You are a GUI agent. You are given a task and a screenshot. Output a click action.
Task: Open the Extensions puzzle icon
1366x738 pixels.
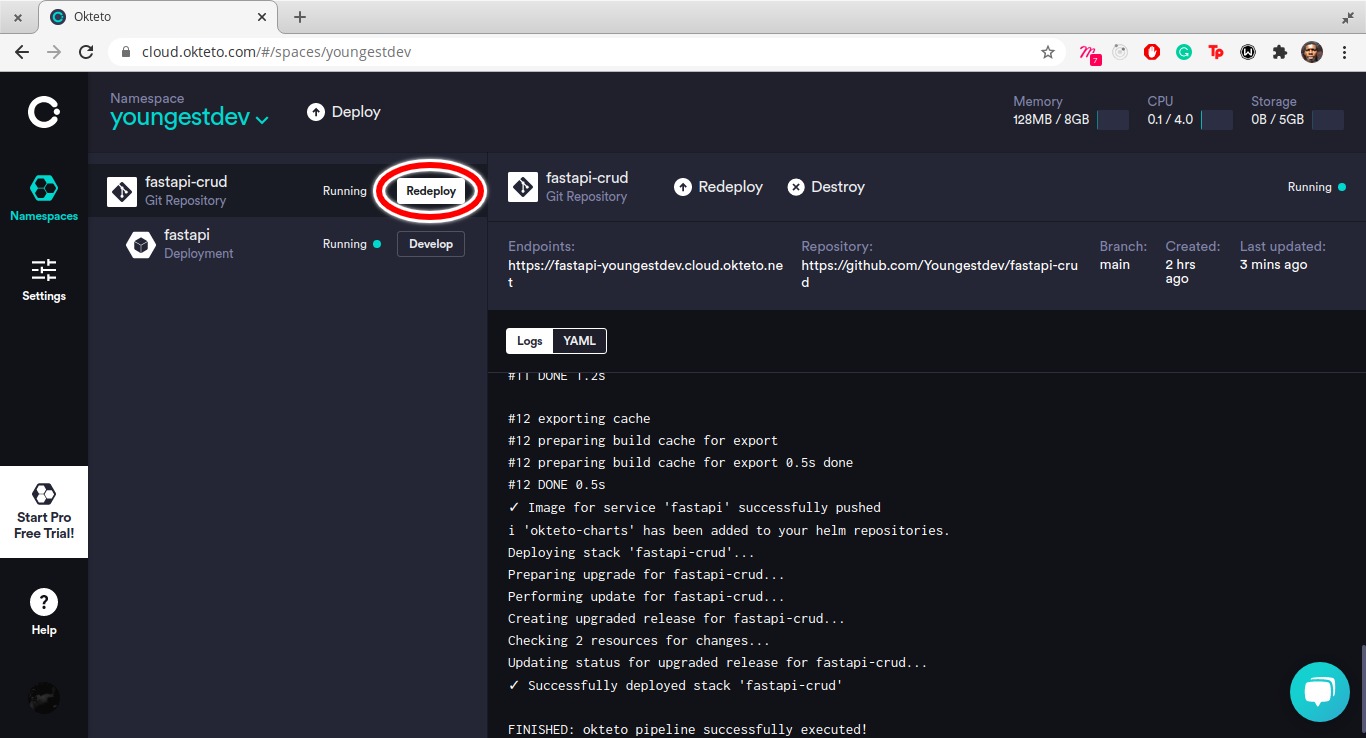tap(1280, 52)
